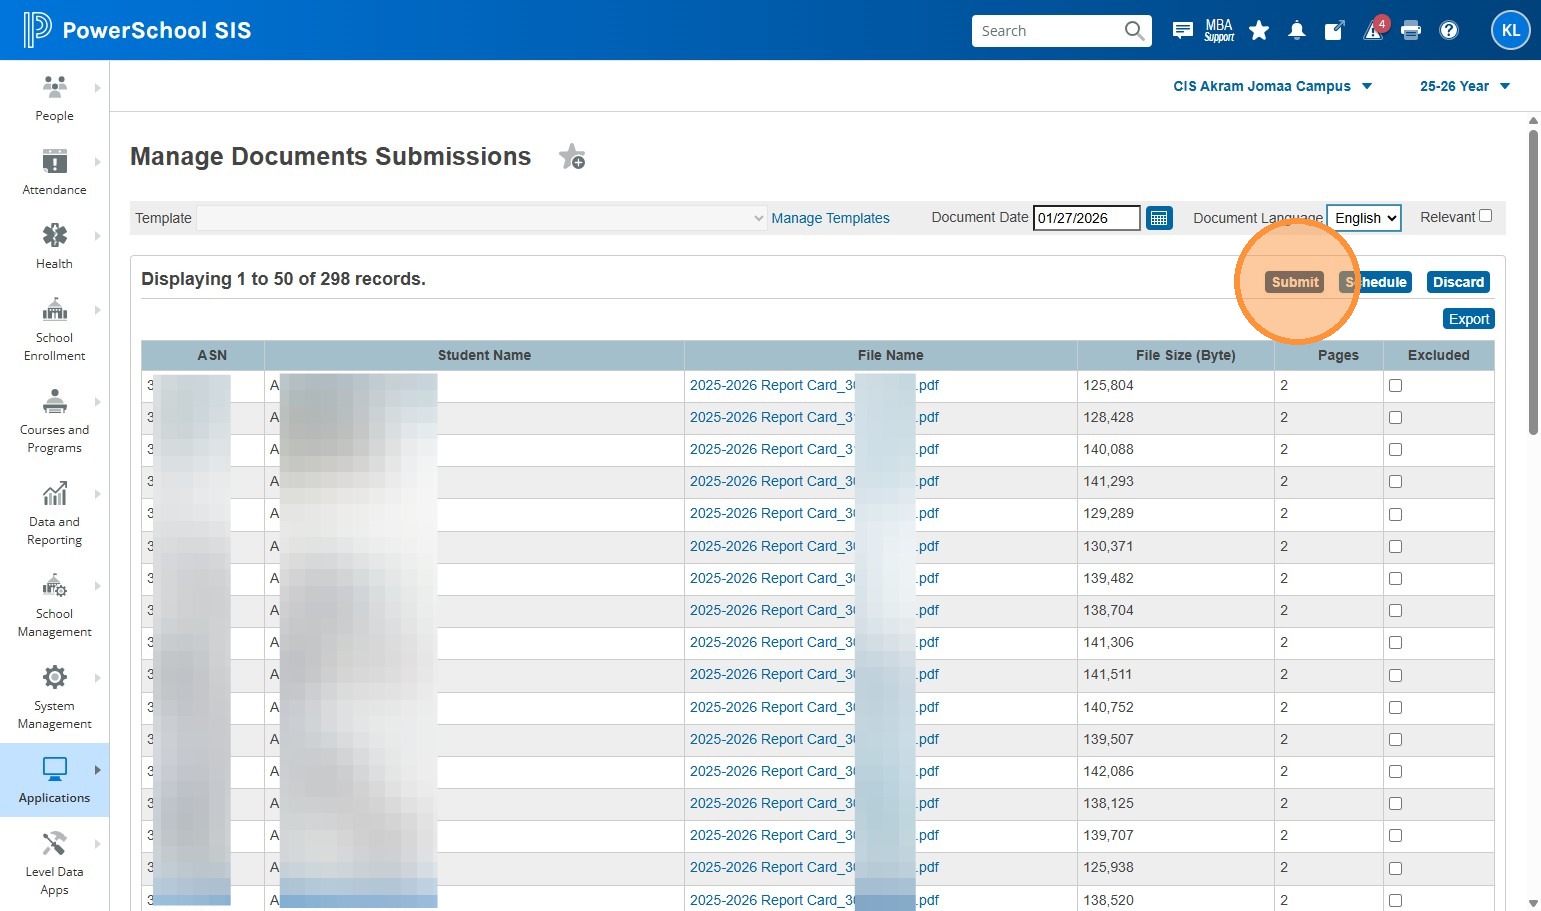This screenshot has height=911, width=1541.
Task: Enable the Relevant checkbox
Action: click(x=1485, y=216)
